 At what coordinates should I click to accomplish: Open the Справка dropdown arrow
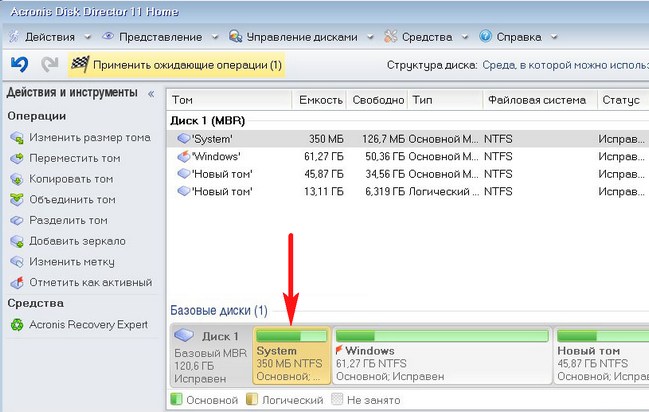tap(554, 37)
